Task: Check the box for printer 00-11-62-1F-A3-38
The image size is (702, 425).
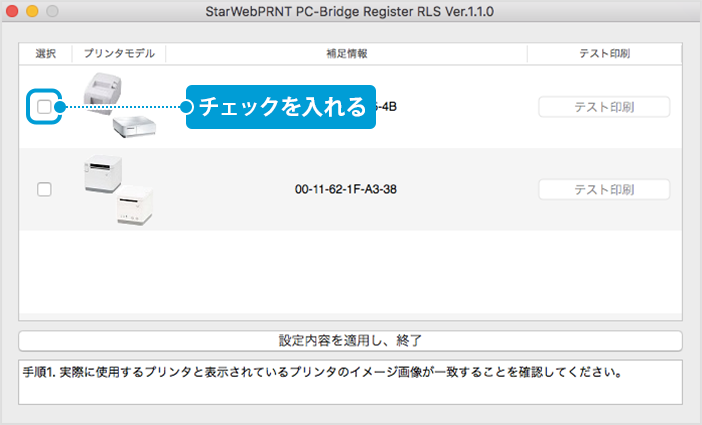Action: (44, 189)
